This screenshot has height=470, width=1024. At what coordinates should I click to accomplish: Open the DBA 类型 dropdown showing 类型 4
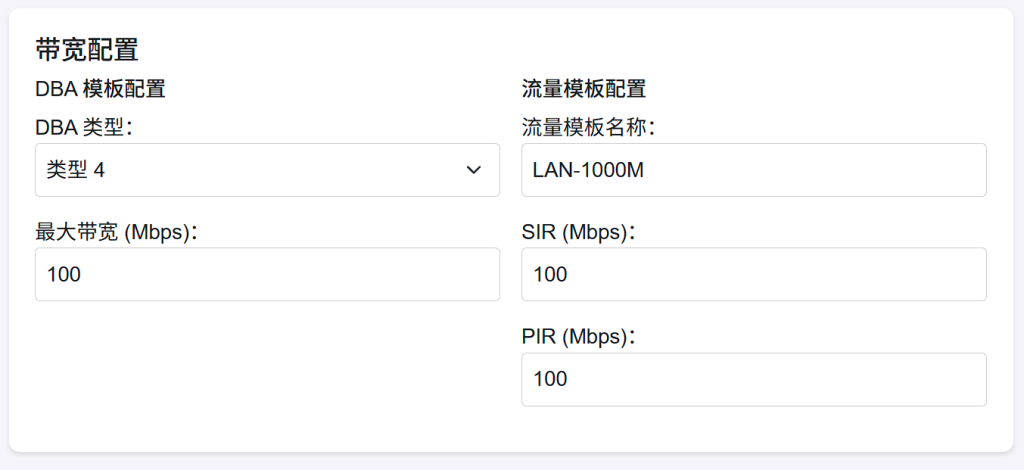point(267,170)
